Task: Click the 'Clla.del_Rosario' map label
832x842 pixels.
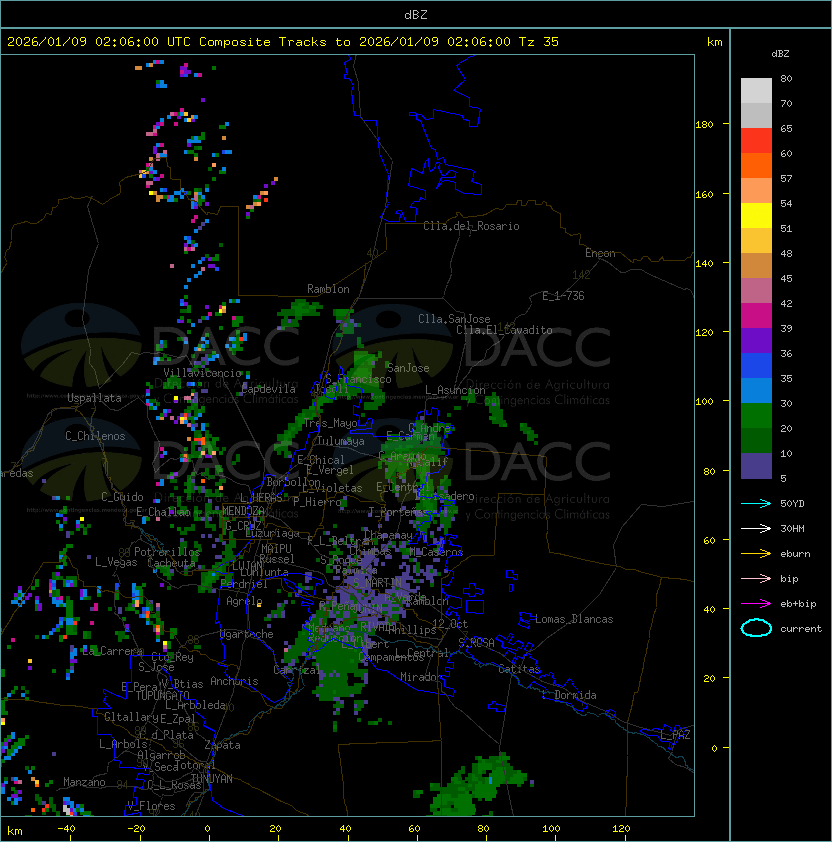Action: click(471, 226)
